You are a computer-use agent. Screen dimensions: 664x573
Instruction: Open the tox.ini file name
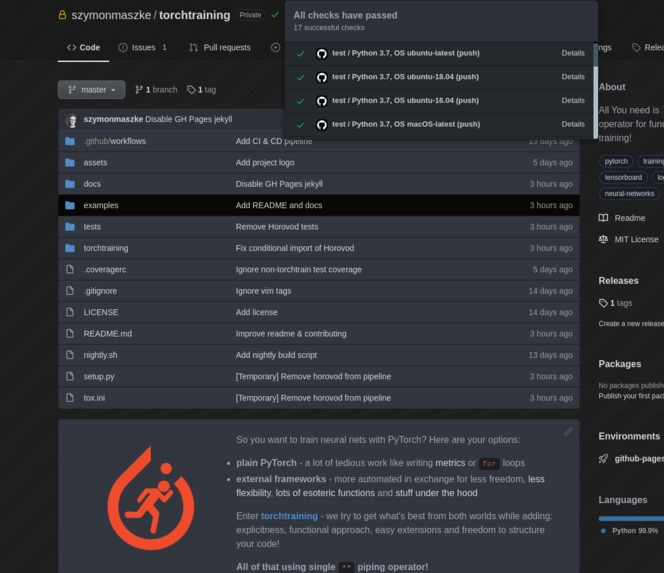click(94, 398)
